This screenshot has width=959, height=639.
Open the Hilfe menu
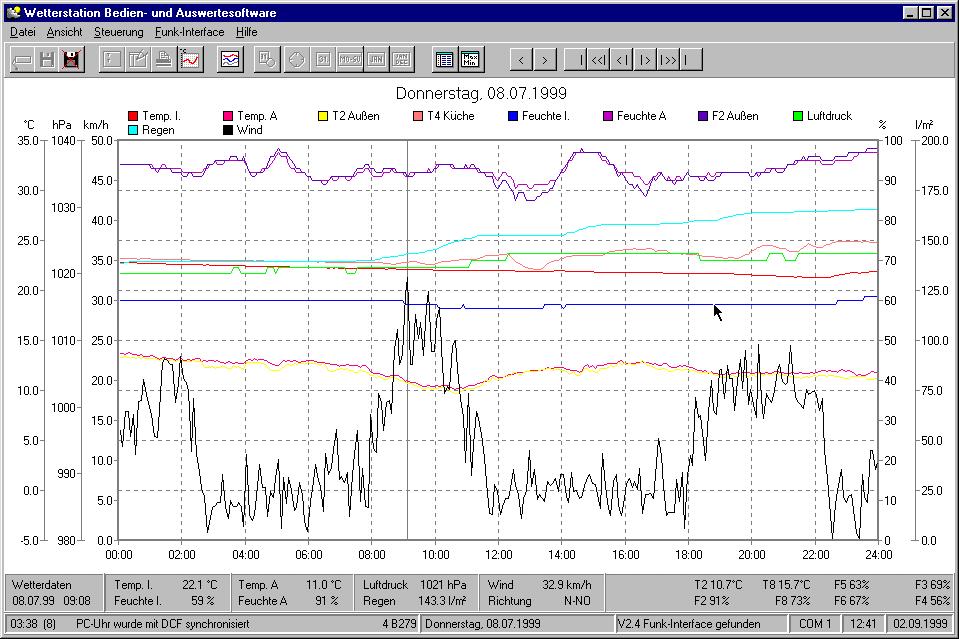246,32
